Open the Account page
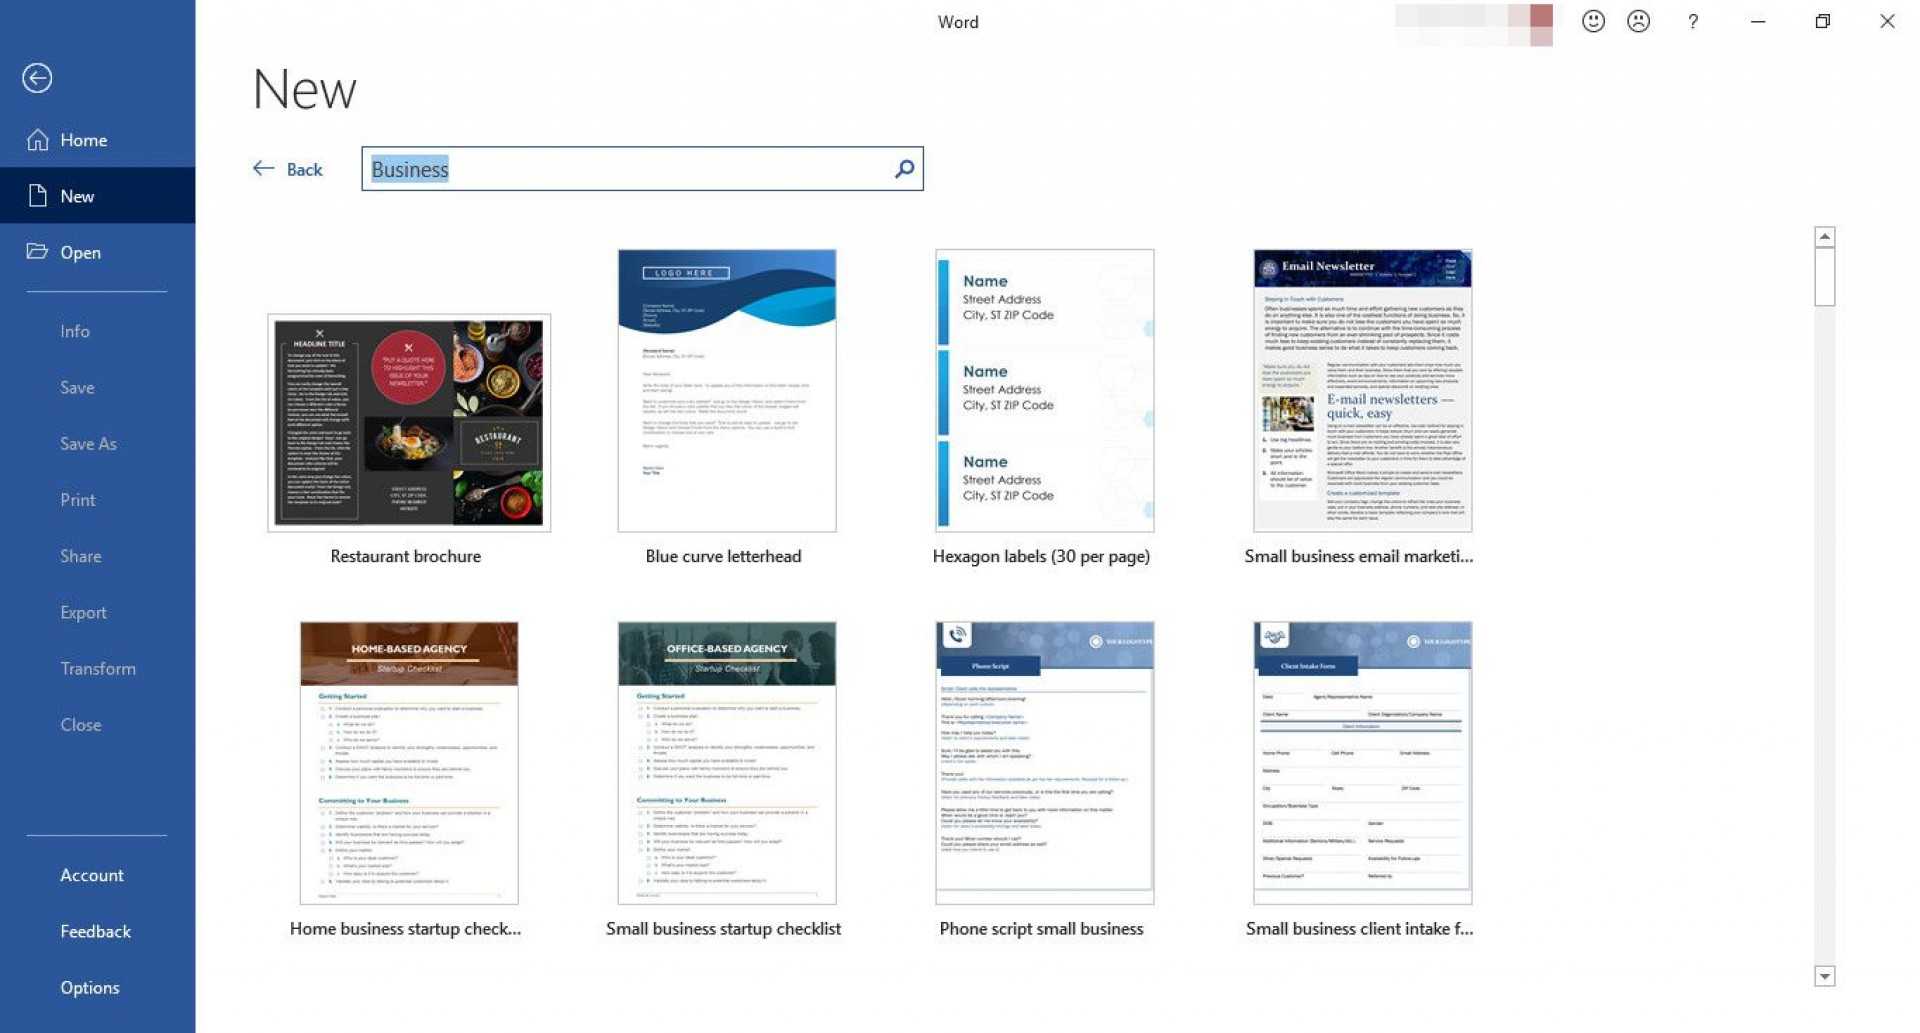The width and height of the screenshot is (1920, 1033). tap(92, 875)
